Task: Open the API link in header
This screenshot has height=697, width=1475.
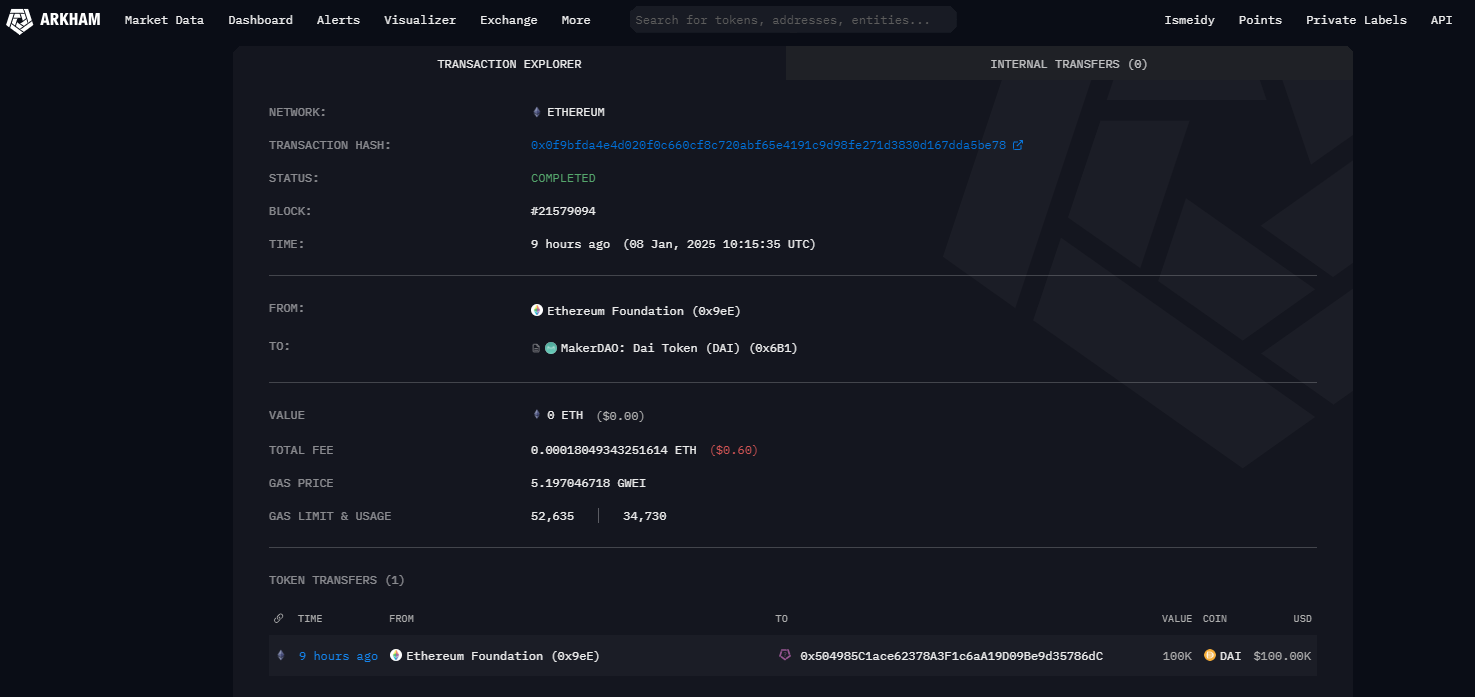Action: coord(1441,20)
